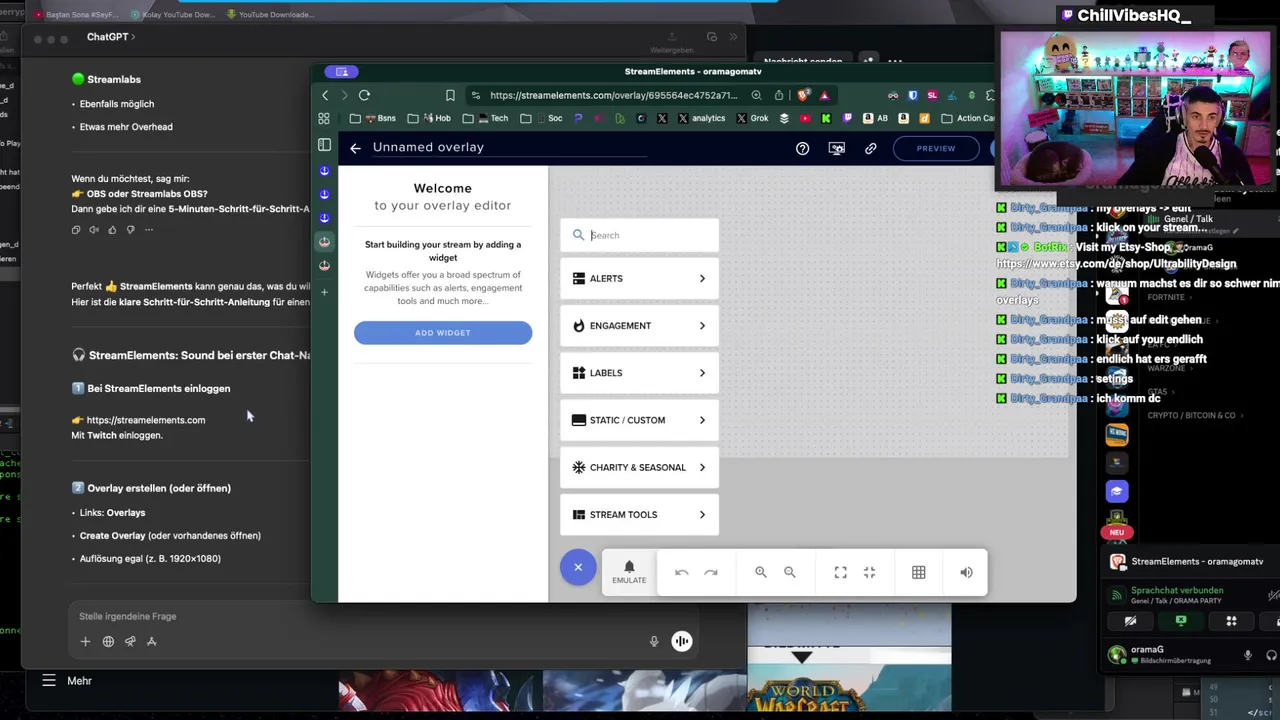The width and height of the screenshot is (1280, 720).
Task: Toggle overlay sound with speaker icon
Action: pos(966,572)
